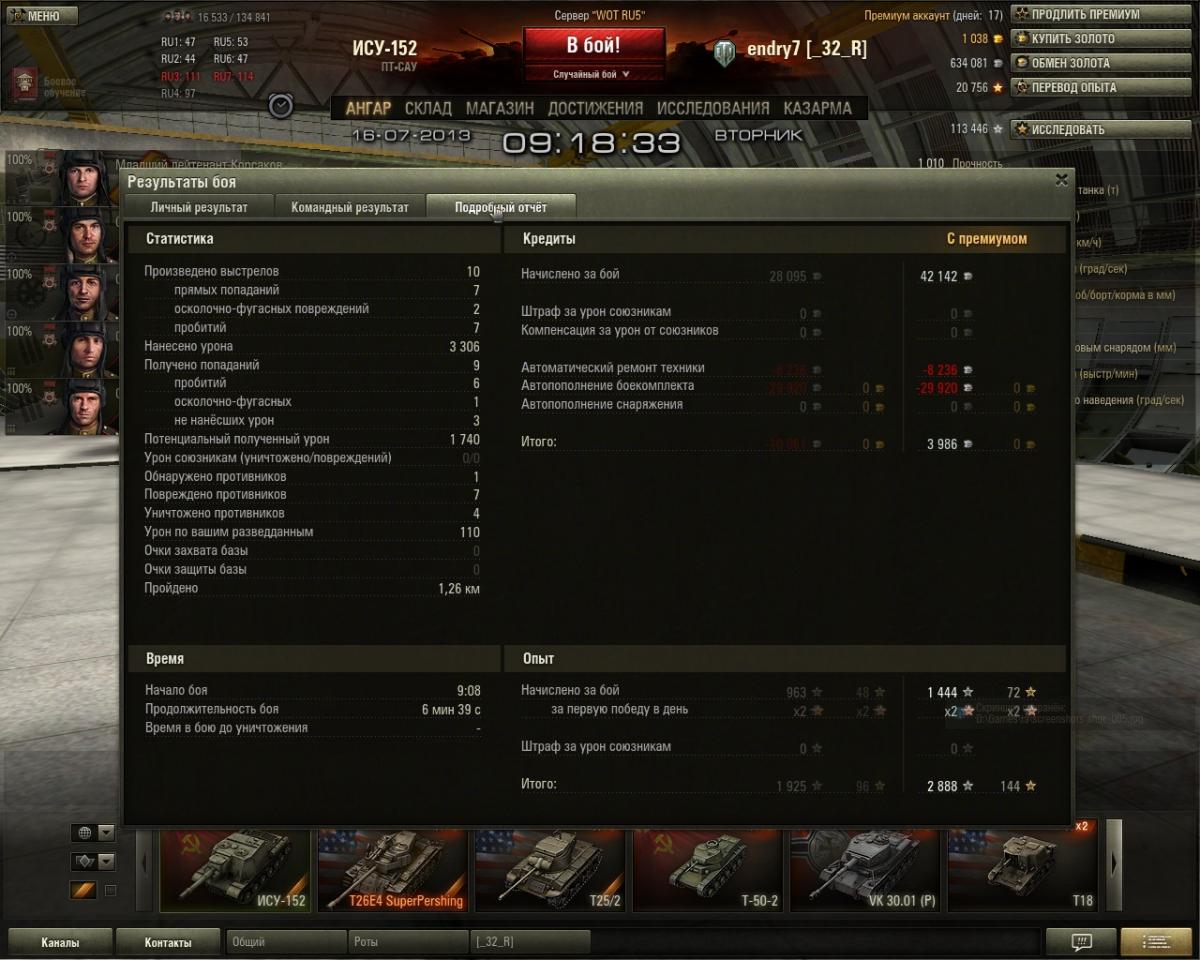
Task: Click the gold list icon button
Action: pos(1156,942)
